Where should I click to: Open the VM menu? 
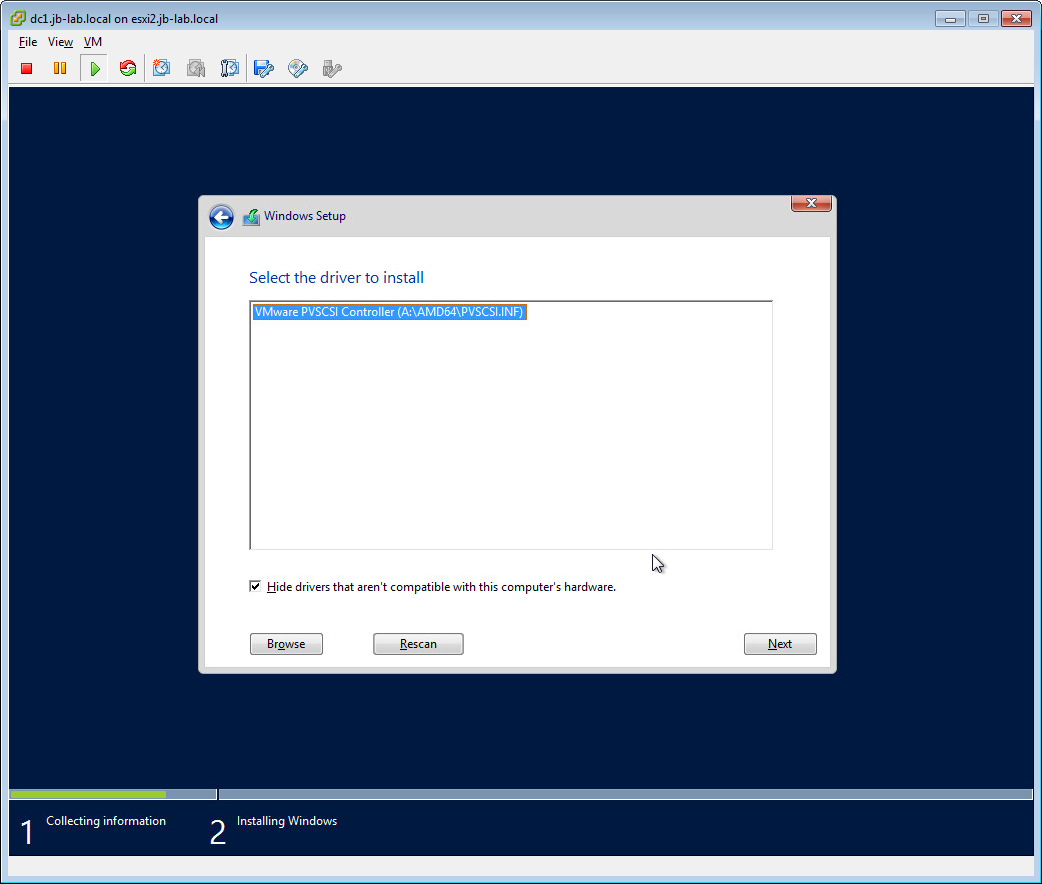(x=93, y=42)
